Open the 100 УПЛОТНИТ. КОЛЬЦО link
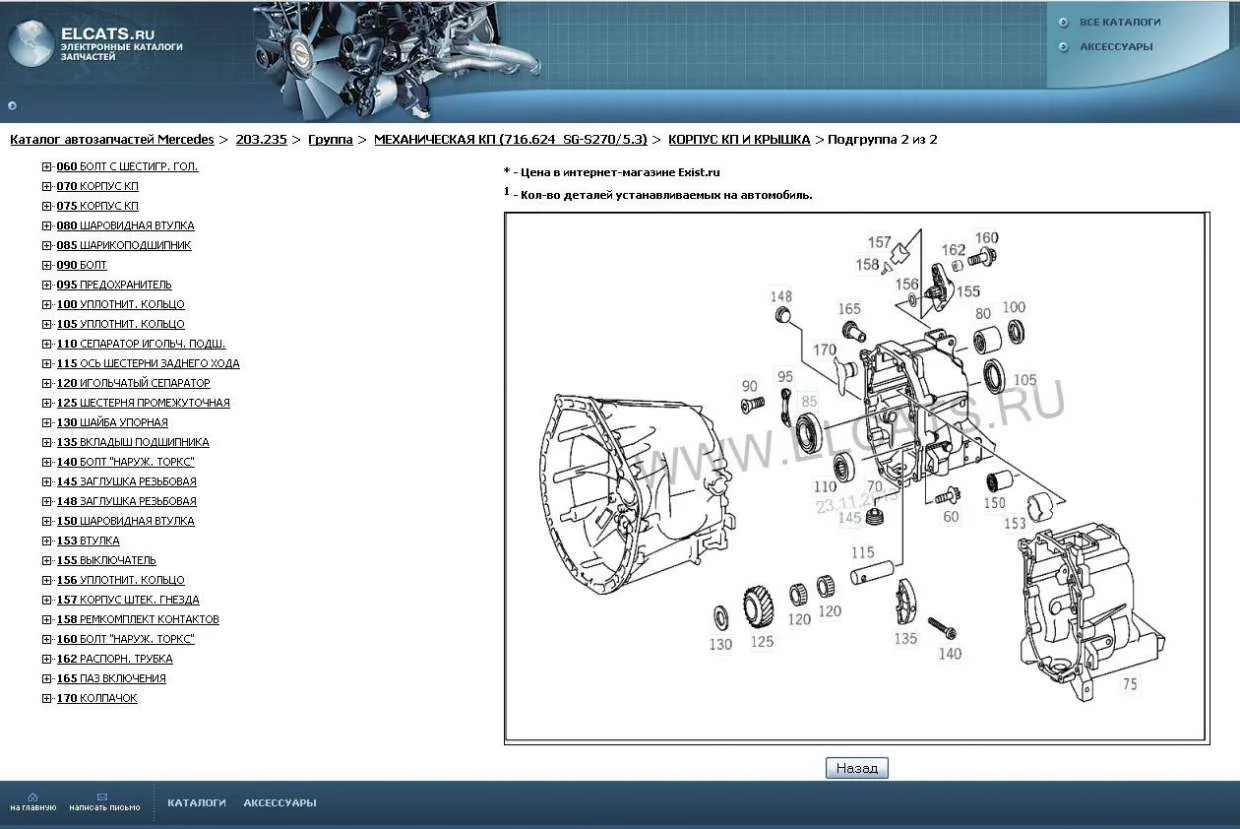The width and height of the screenshot is (1240, 829). coord(121,305)
